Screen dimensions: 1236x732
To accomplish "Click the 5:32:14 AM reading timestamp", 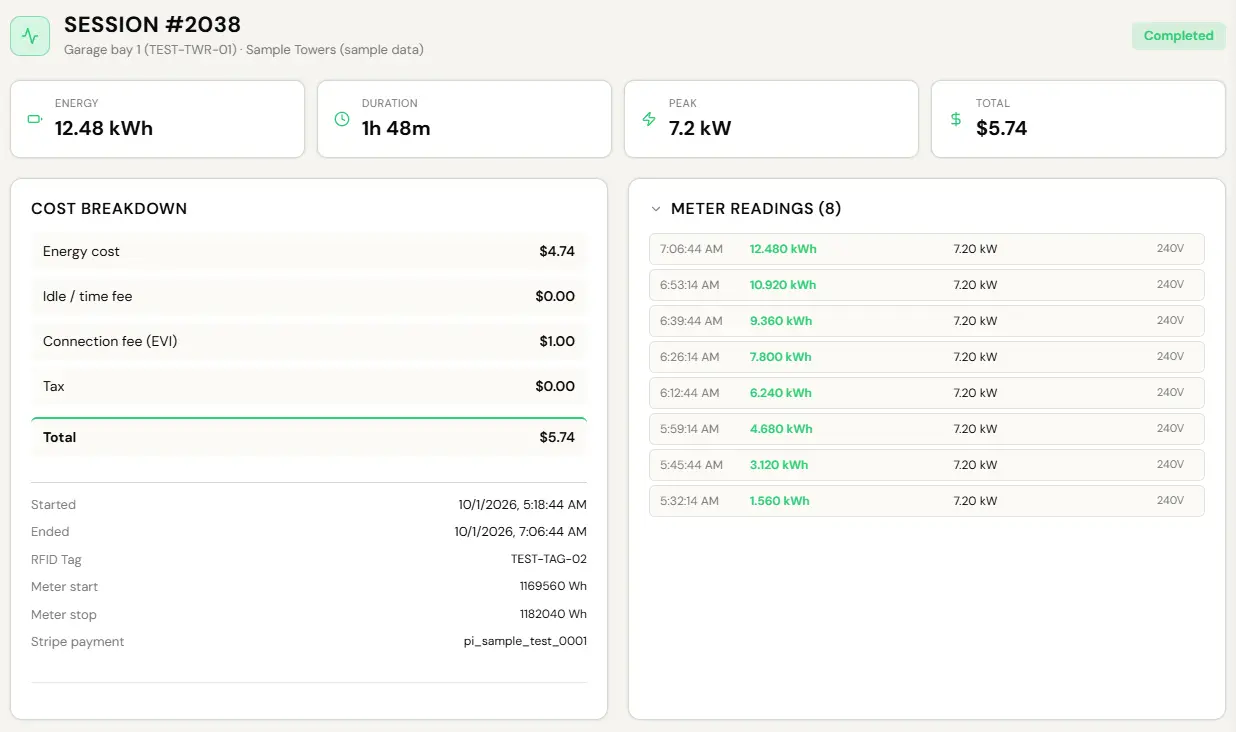I will click(689, 501).
